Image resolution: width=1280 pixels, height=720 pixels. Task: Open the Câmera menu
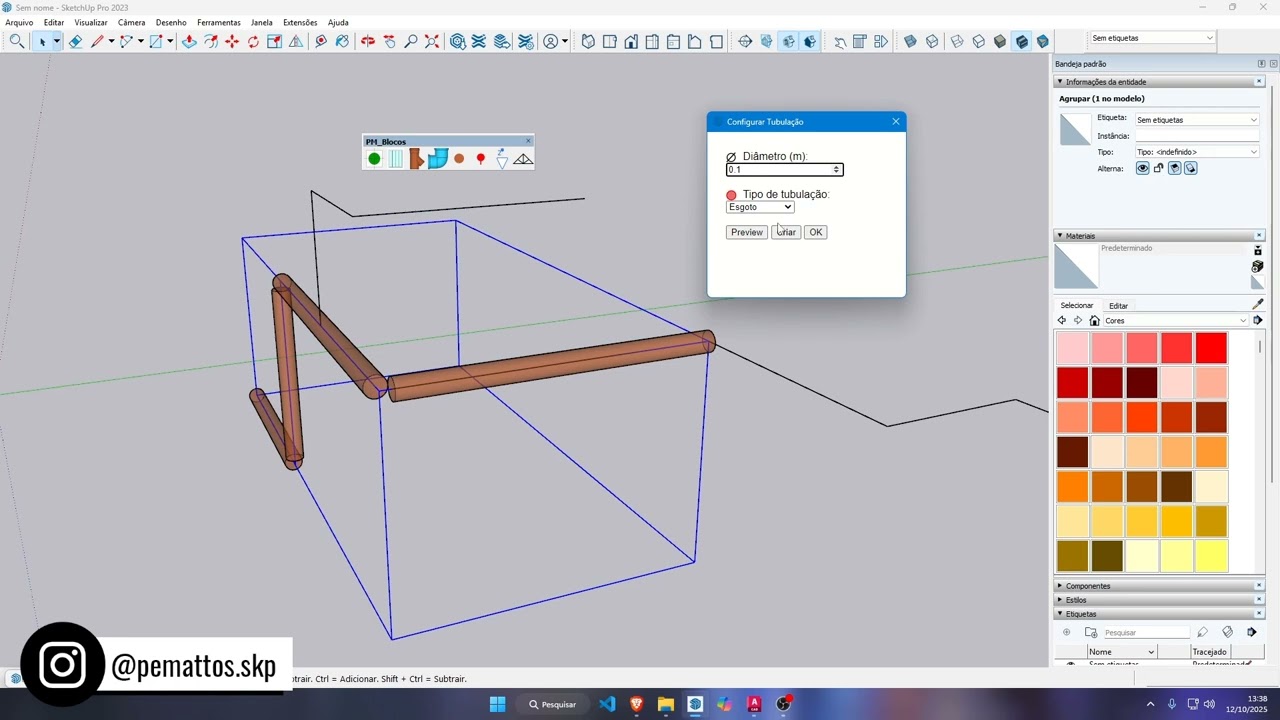coord(131,22)
